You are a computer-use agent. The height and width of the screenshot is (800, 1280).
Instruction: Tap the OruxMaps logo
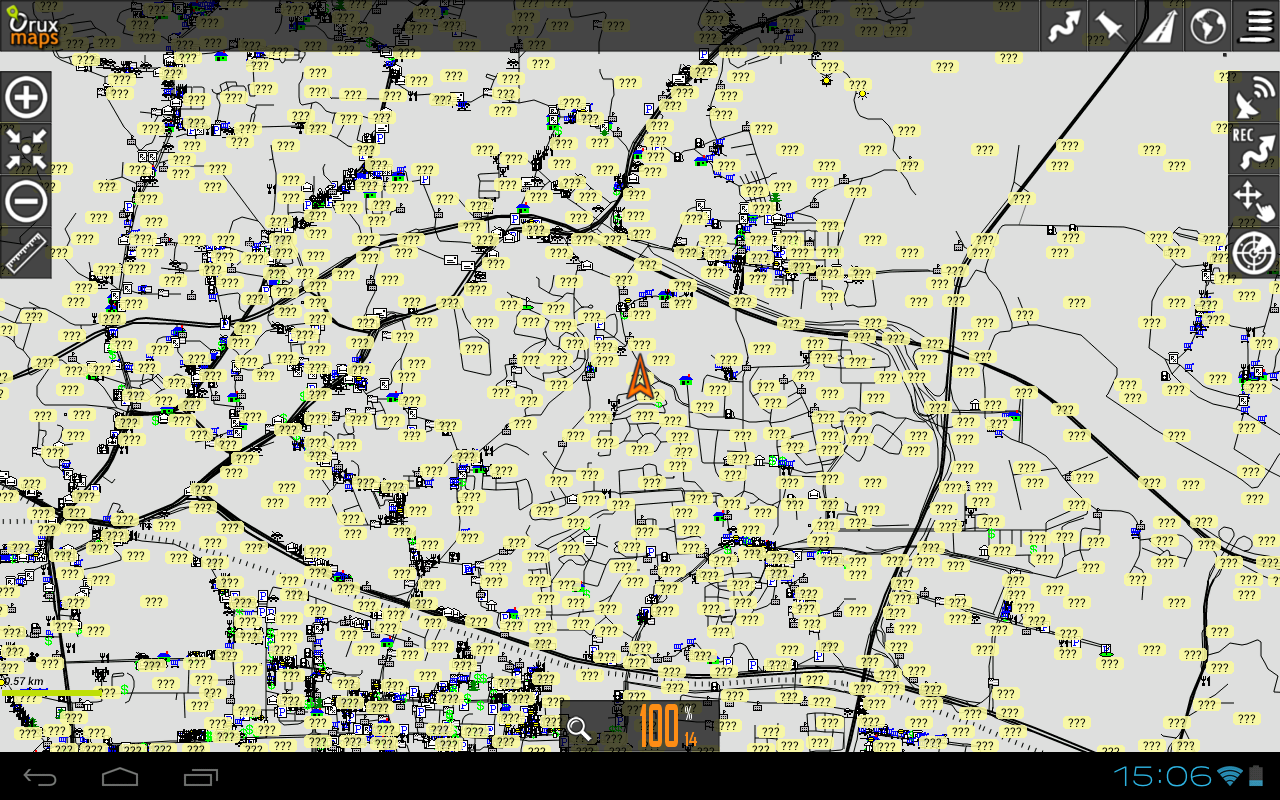34,26
